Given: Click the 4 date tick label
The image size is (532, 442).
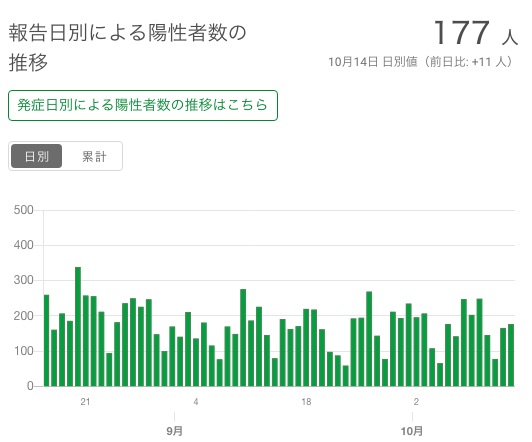Looking at the screenshot, I should (196, 402).
